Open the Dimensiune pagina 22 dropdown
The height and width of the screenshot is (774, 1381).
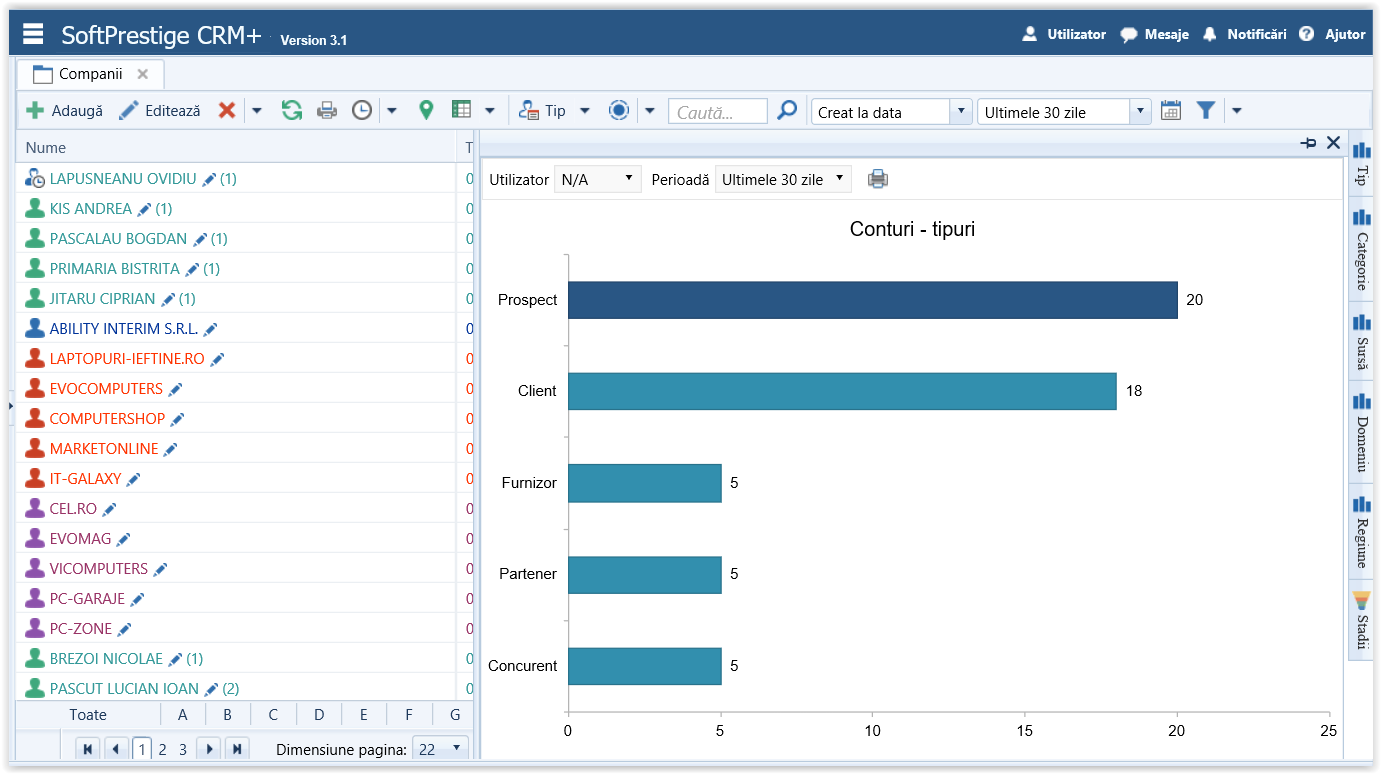[441, 749]
